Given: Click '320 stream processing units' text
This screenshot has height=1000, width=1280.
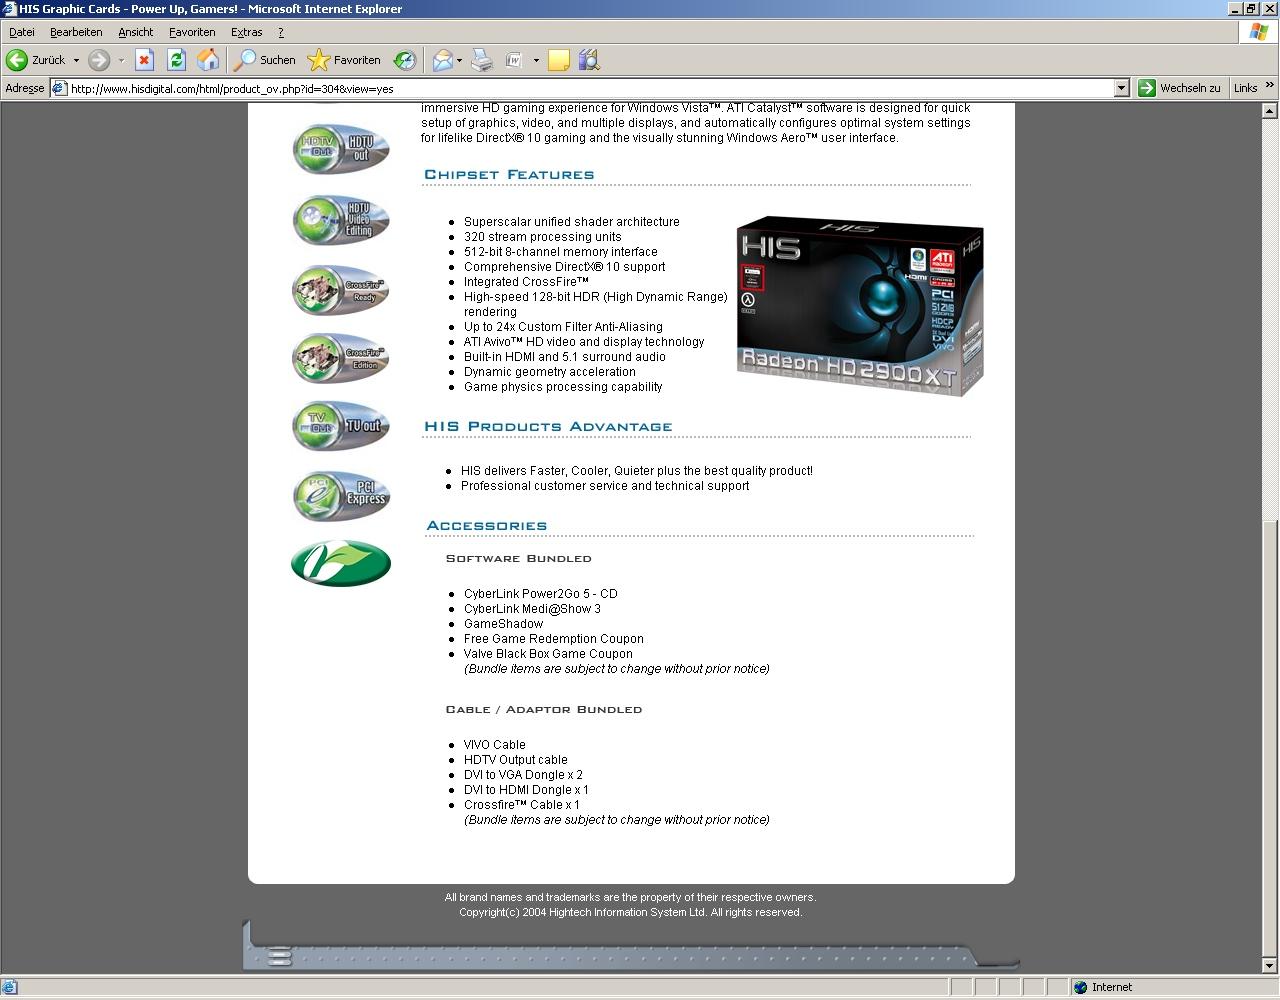Looking at the screenshot, I should coord(543,237).
